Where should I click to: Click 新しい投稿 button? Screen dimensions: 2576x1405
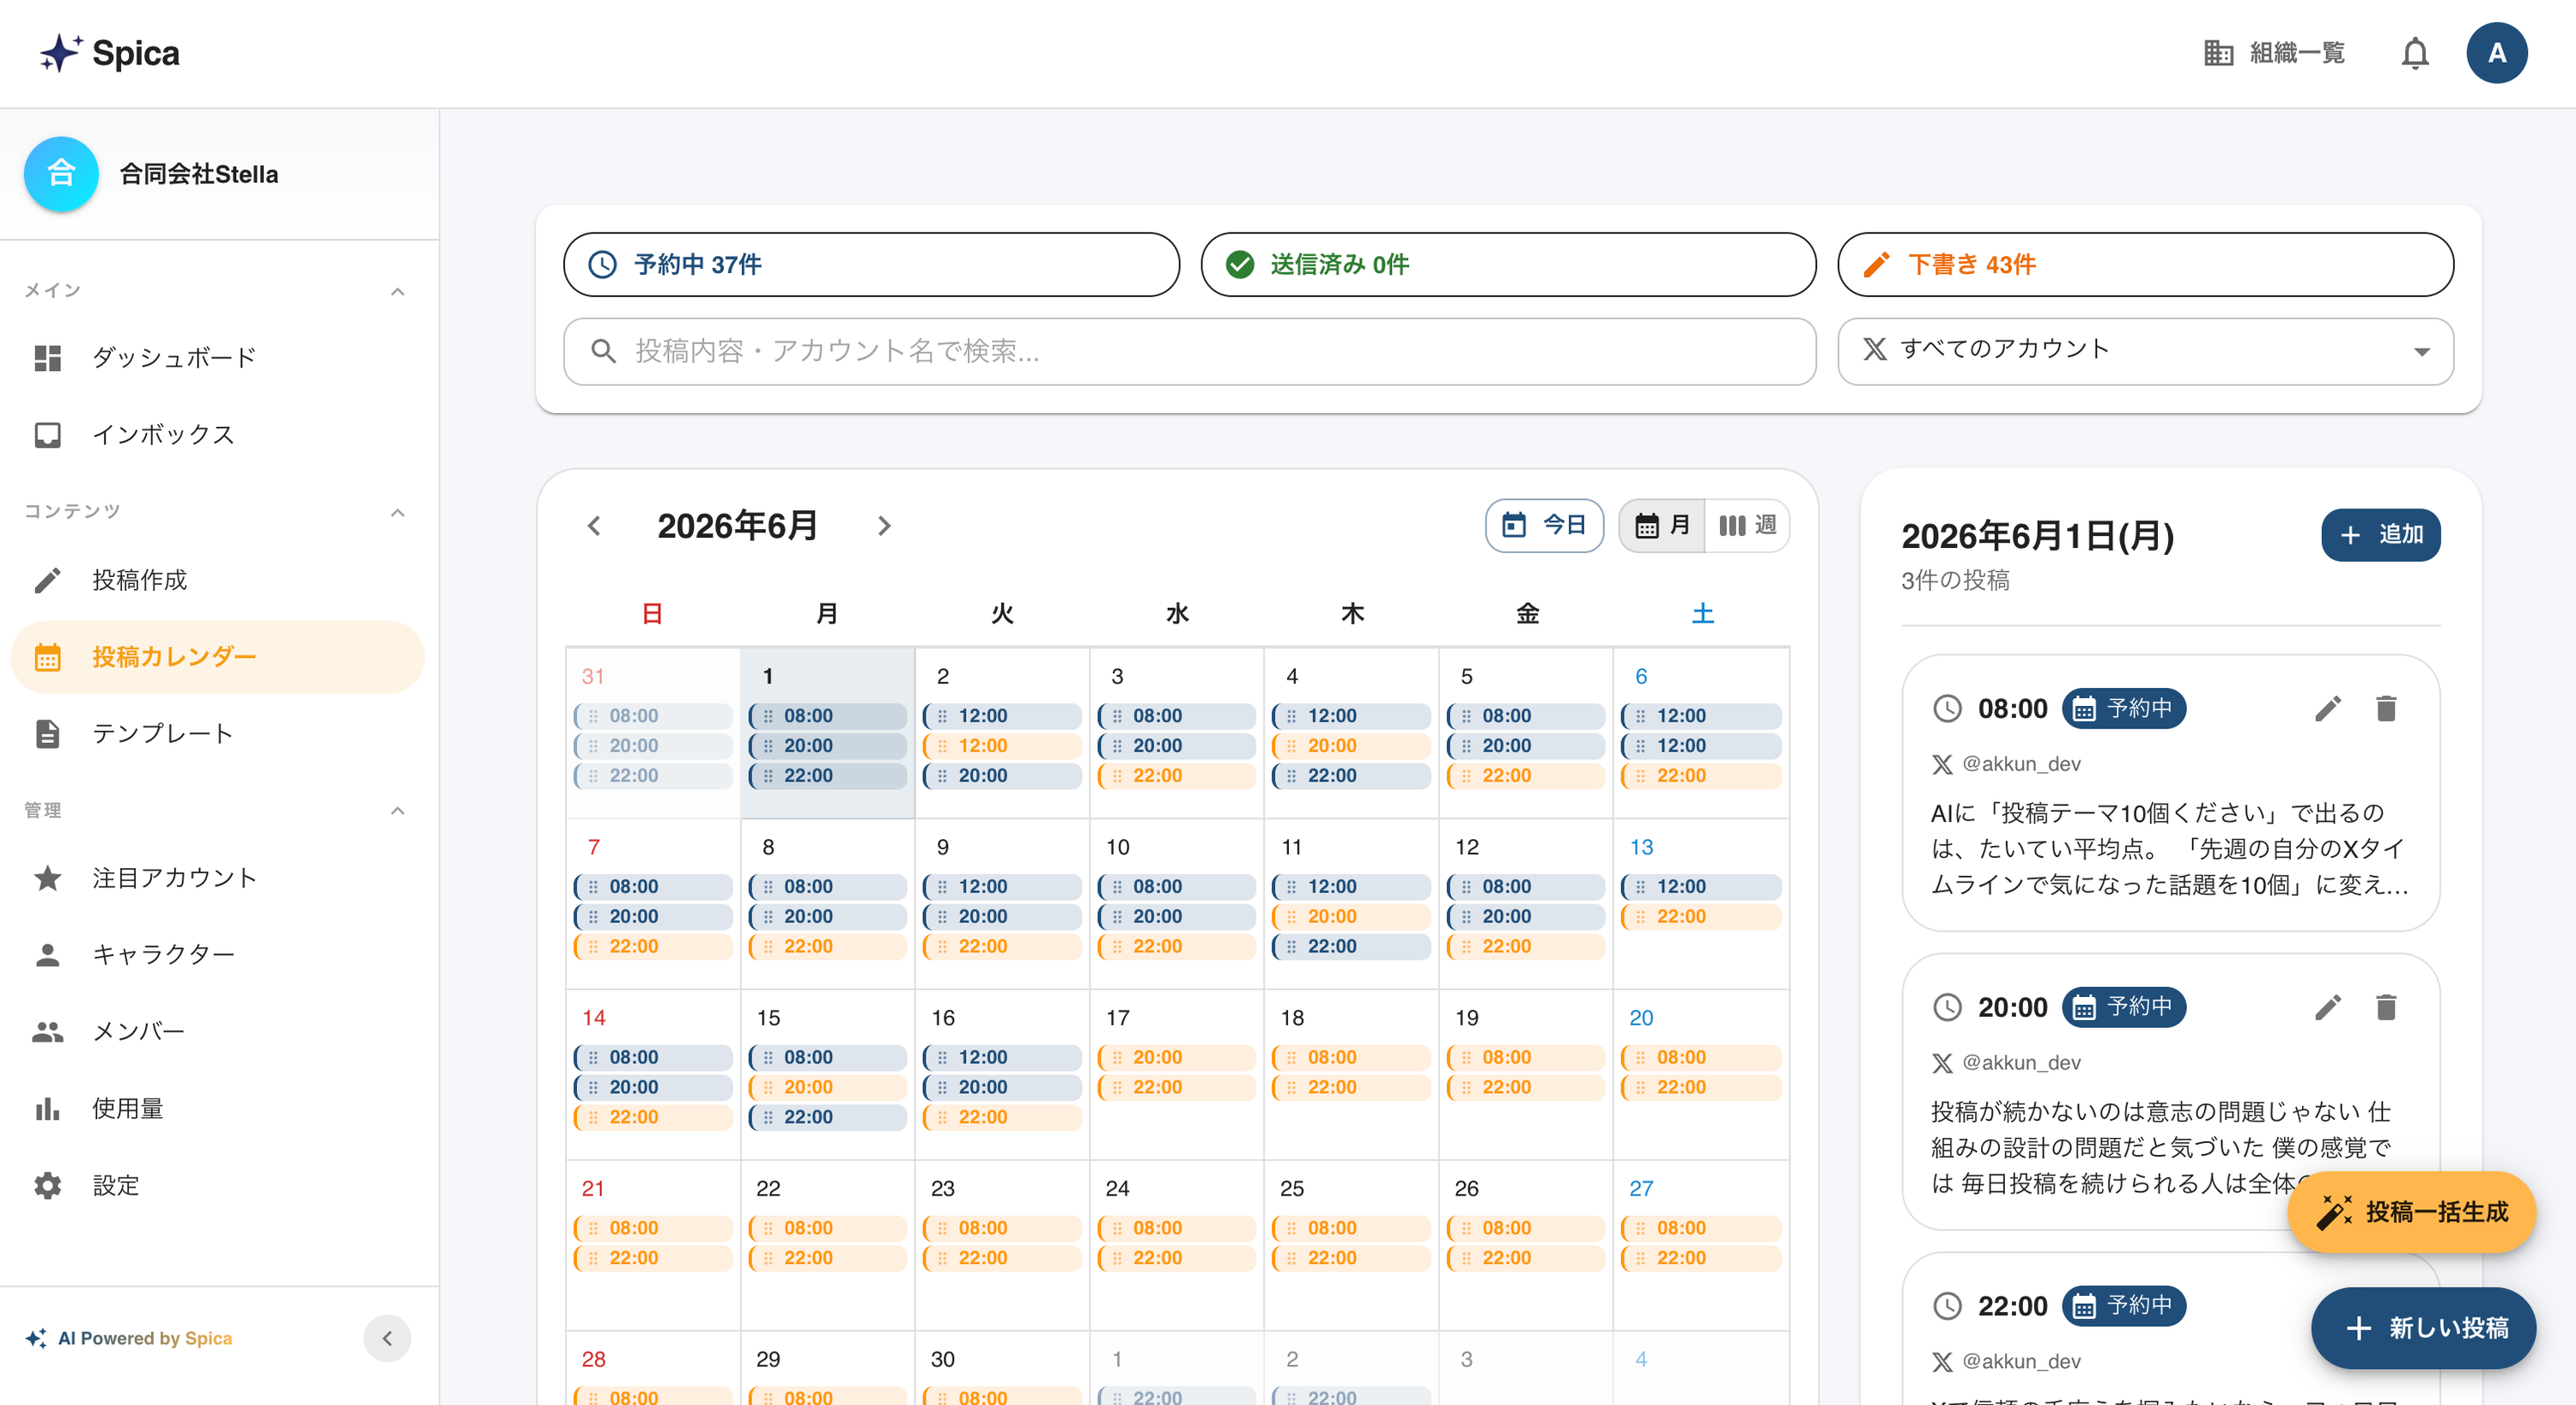pos(2423,1328)
